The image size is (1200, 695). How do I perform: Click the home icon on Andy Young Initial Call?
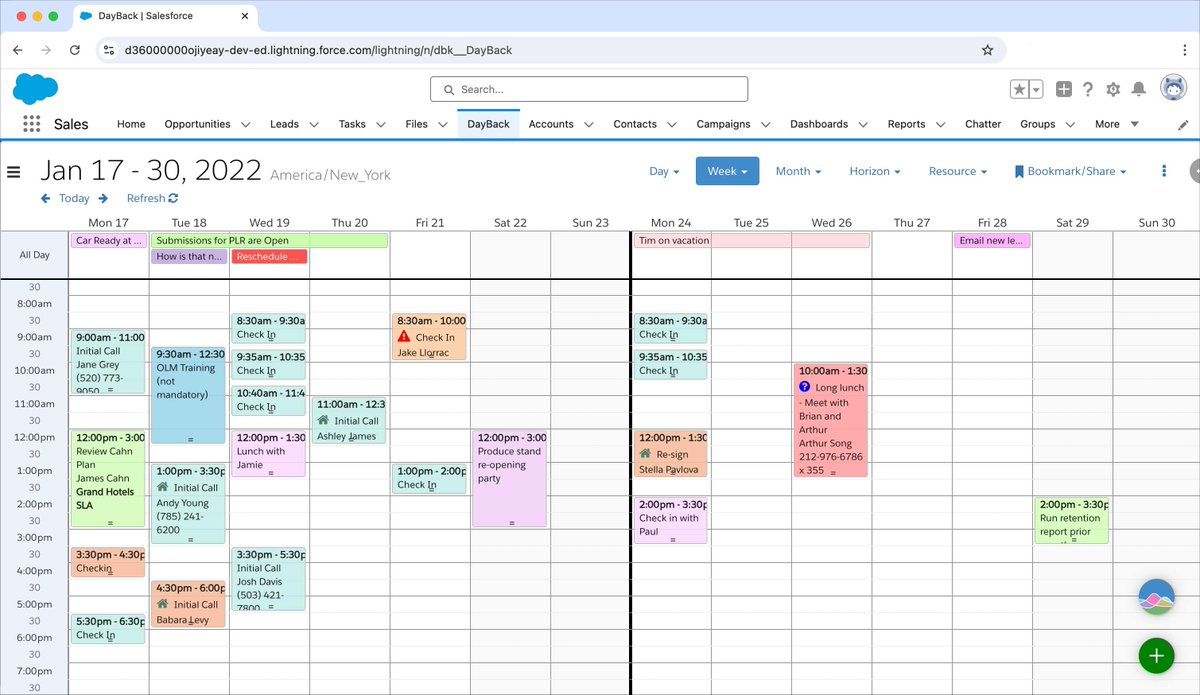click(162, 487)
